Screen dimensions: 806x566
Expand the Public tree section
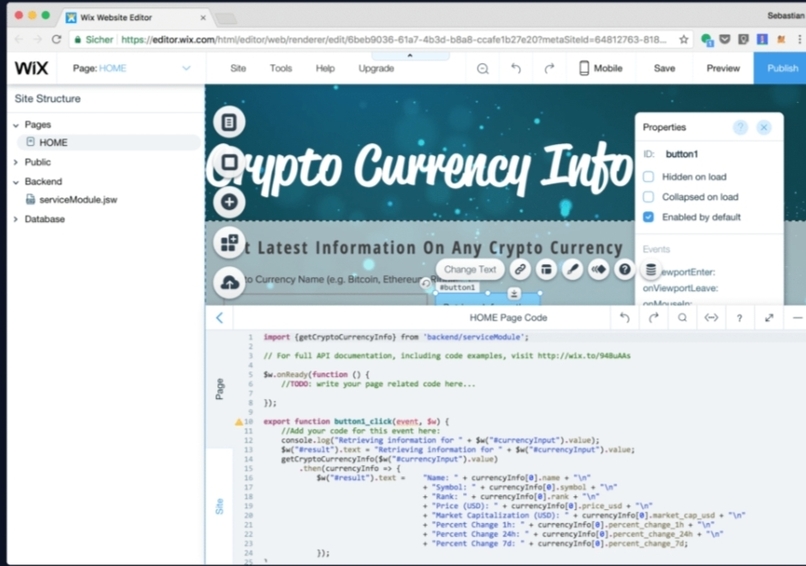click(16, 162)
